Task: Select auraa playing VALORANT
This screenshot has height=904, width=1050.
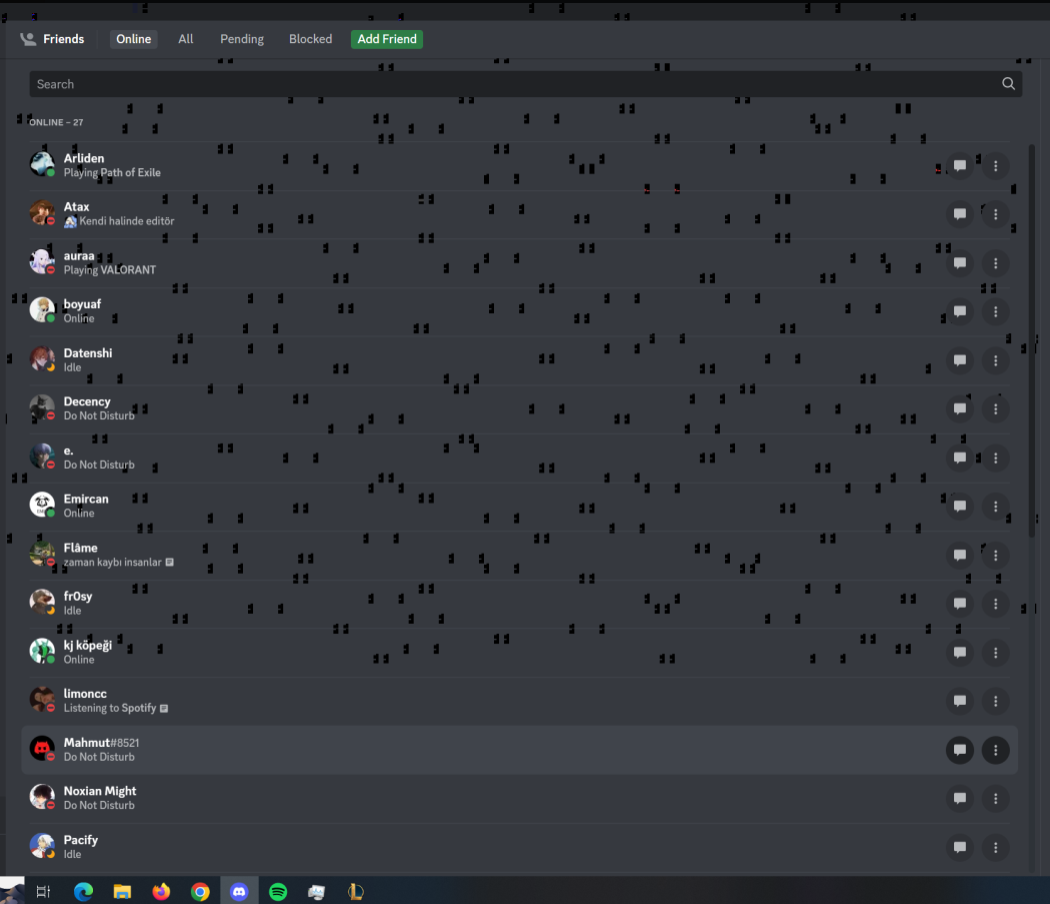Action: (x=520, y=263)
